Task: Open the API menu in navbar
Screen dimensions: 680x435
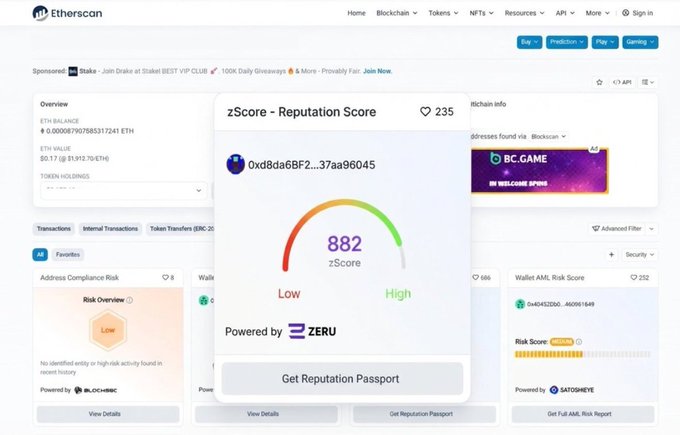Action: click(565, 13)
